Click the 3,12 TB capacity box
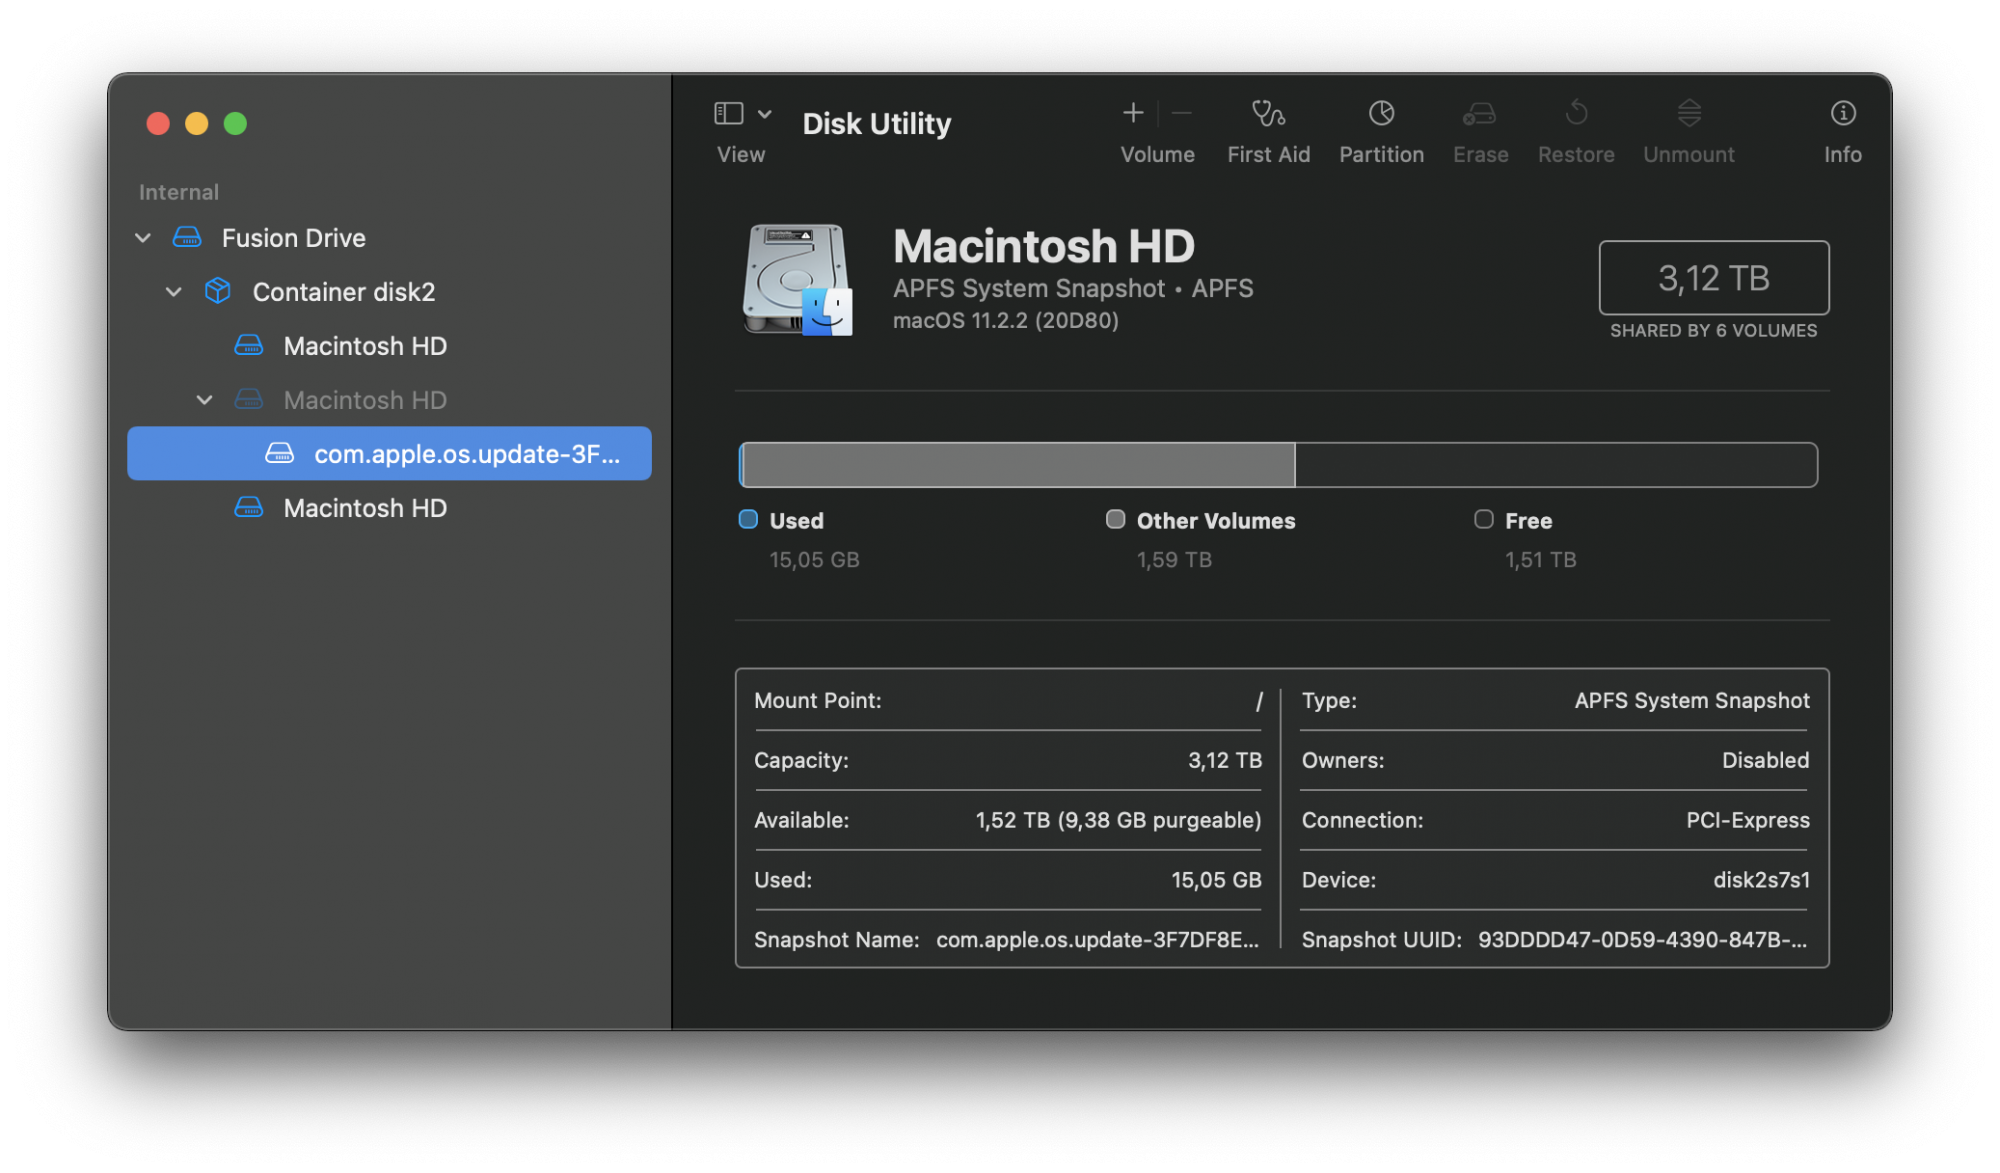2000x1173 pixels. tap(1714, 278)
